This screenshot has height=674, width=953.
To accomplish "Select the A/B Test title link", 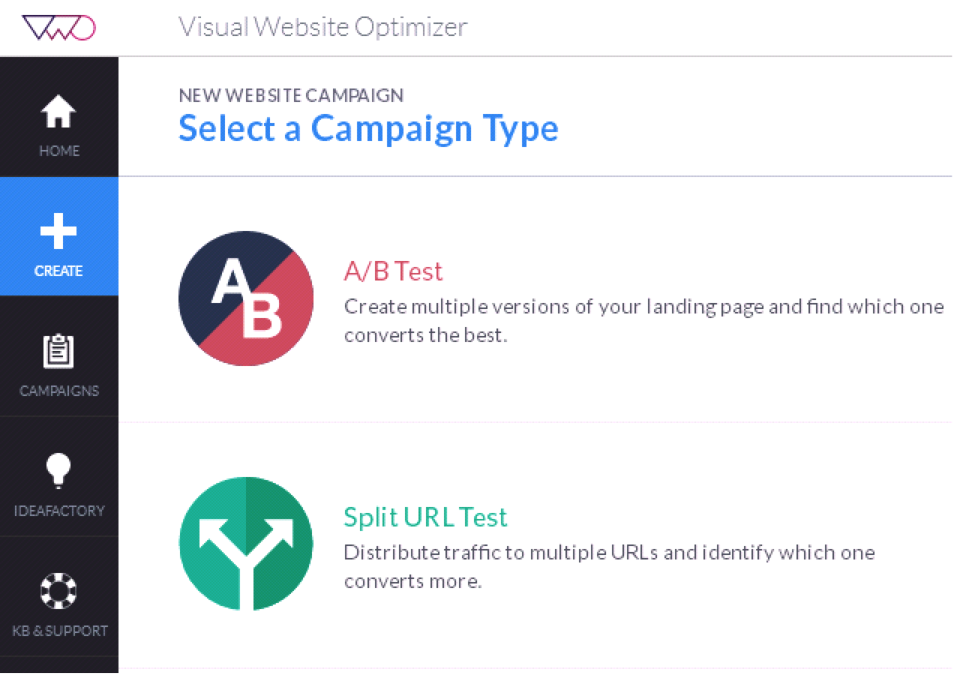I will point(393,271).
